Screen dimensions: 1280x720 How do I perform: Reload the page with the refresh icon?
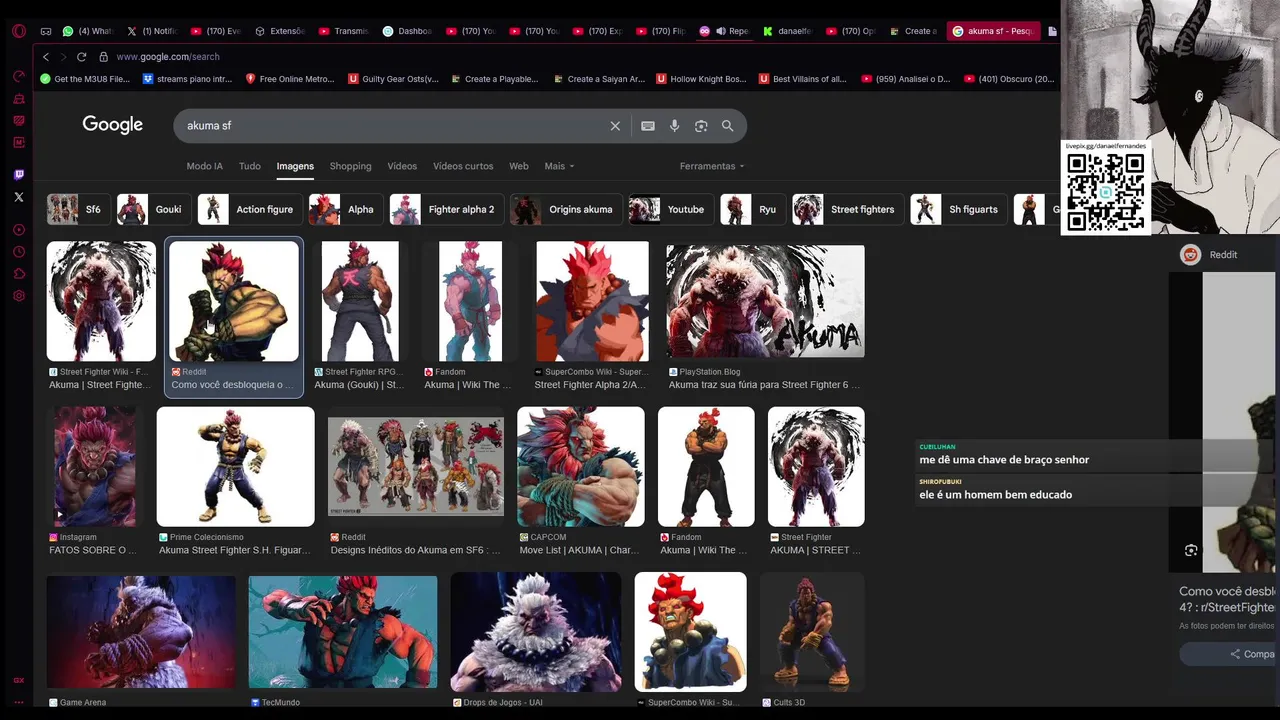tap(81, 57)
